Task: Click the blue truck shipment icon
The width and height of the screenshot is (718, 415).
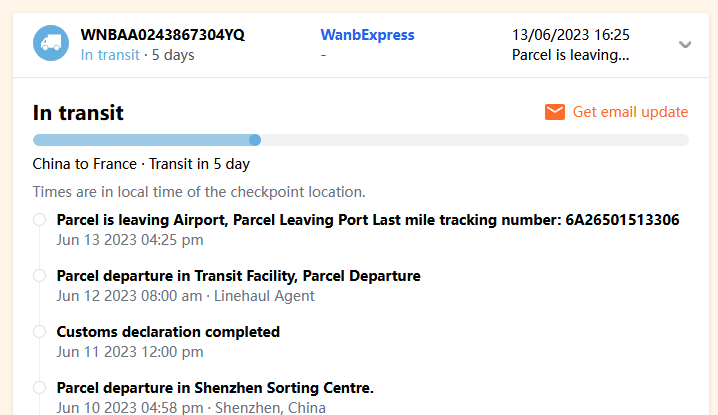Action: click(x=51, y=44)
